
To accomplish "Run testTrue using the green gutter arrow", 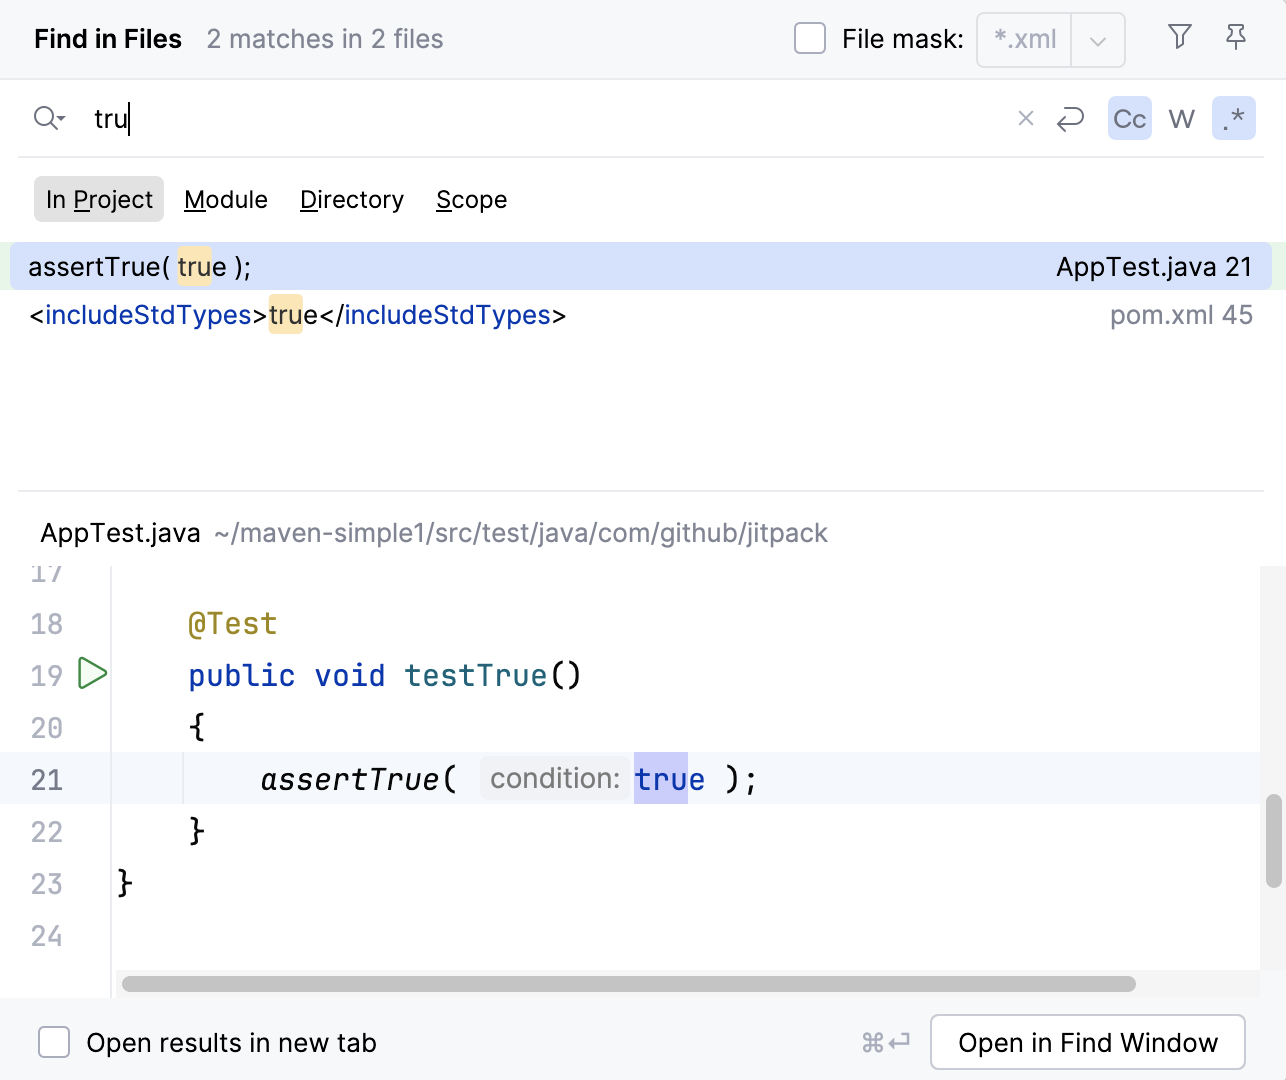I will tap(92, 674).
